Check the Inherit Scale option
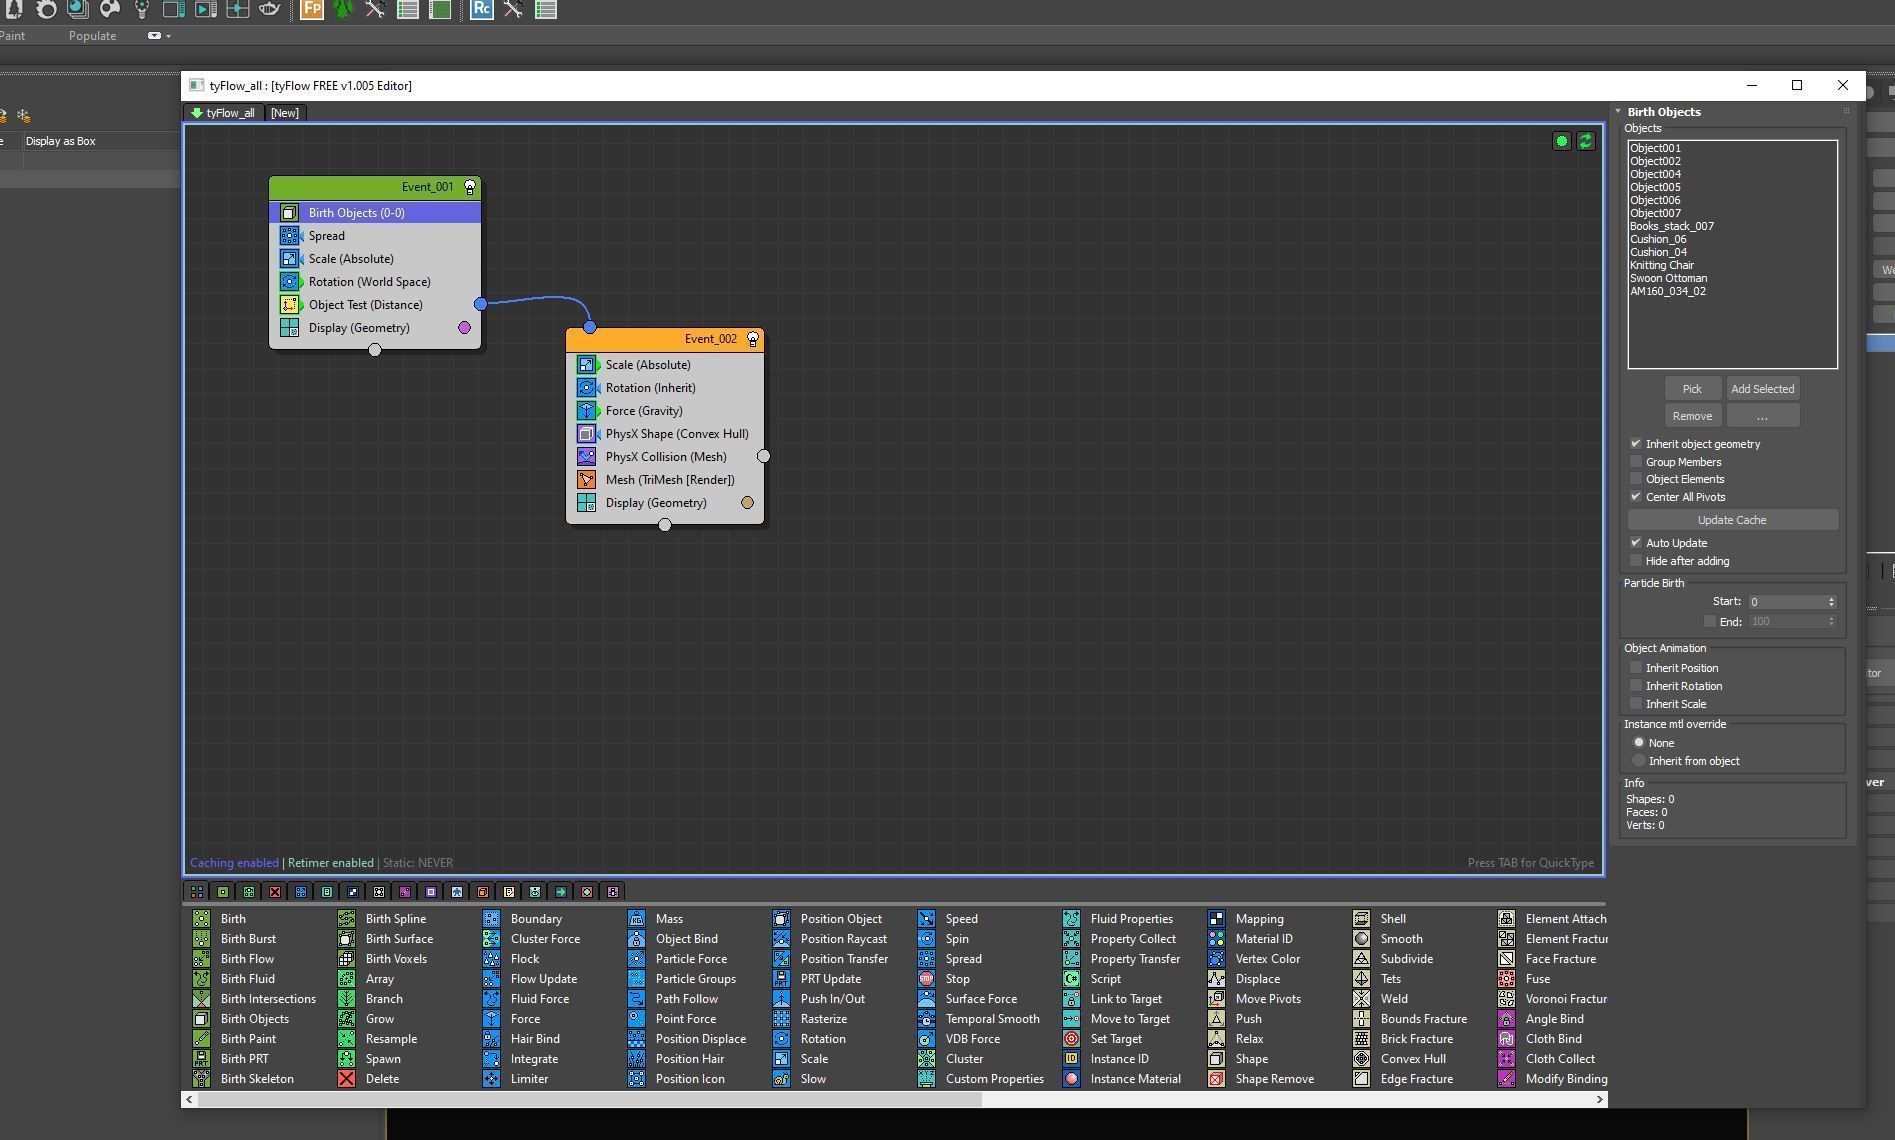Screen dimensions: 1895x1140 click(x=1636, y=704)
